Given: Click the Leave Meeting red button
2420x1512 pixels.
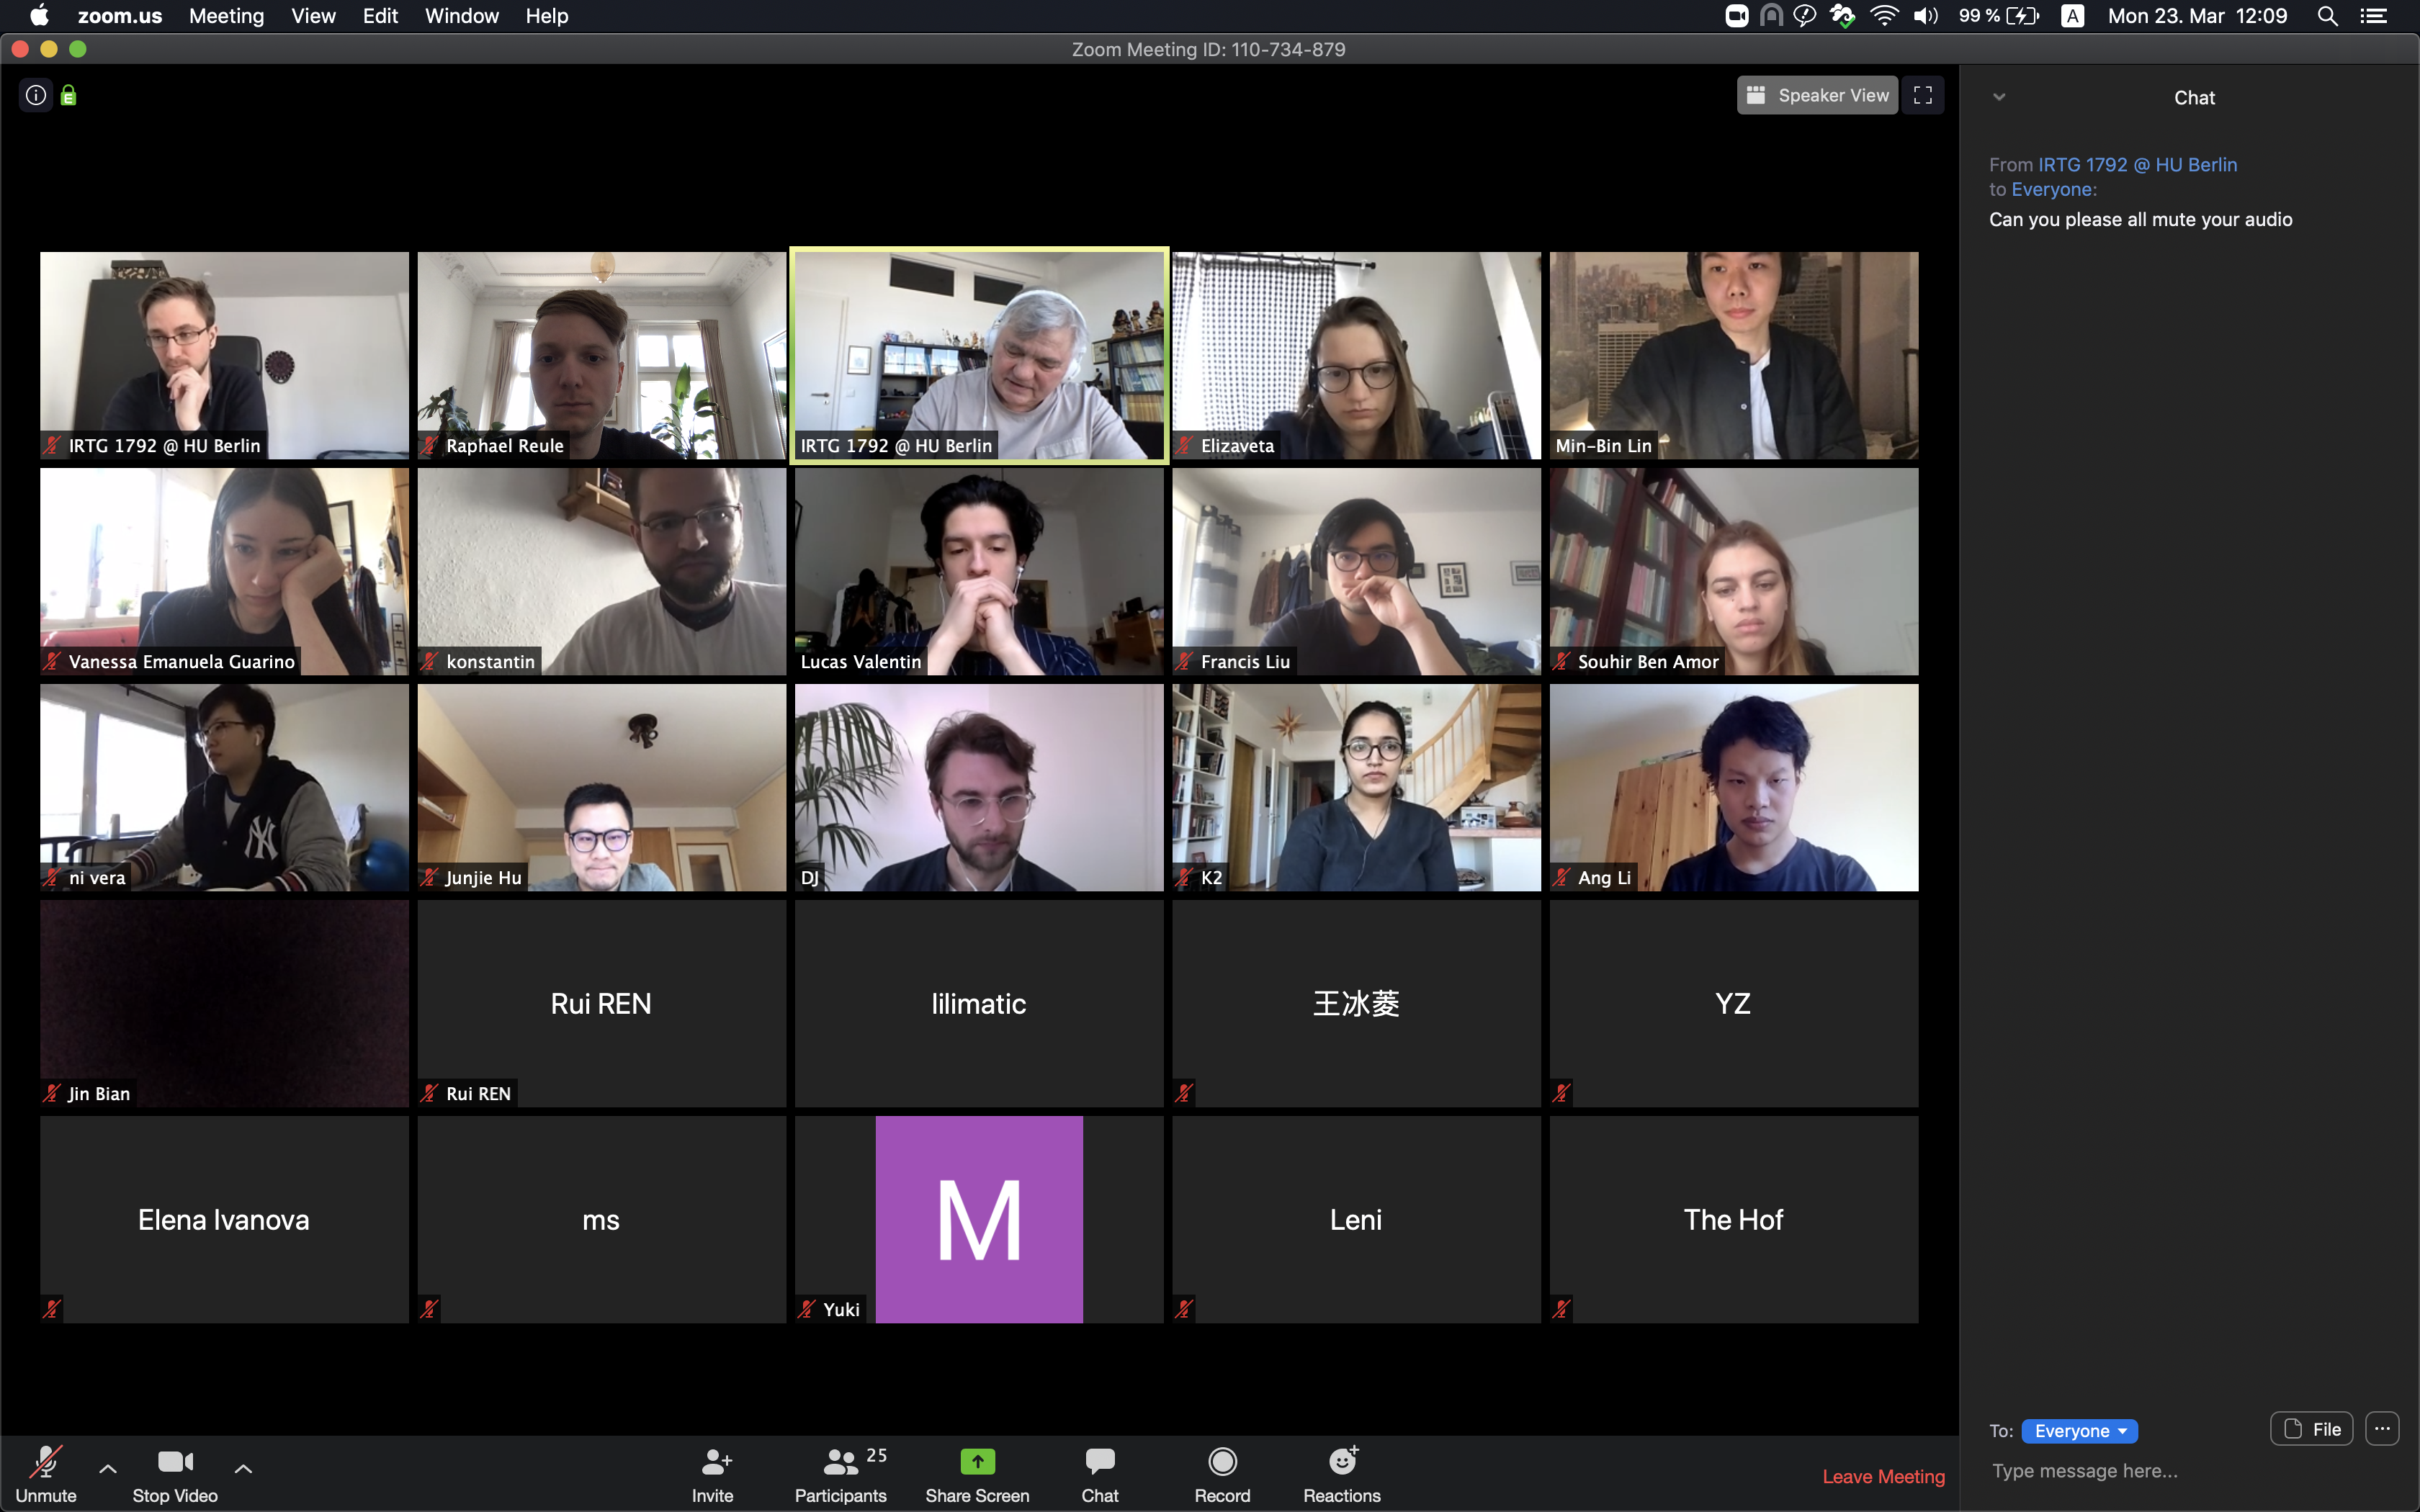Looking at the screenshot, I should [x=1878, y=1474].
